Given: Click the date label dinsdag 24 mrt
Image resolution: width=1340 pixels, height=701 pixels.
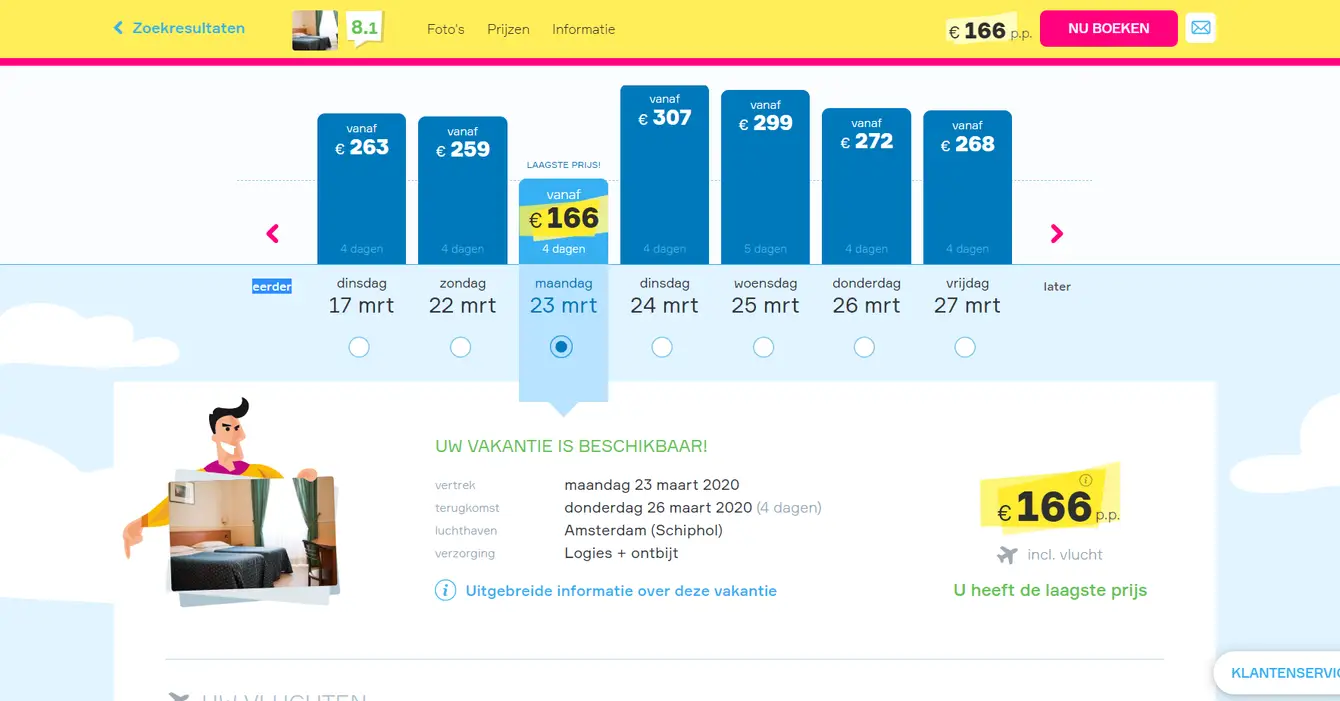Looking at the screenshot, I should point(665,297).
